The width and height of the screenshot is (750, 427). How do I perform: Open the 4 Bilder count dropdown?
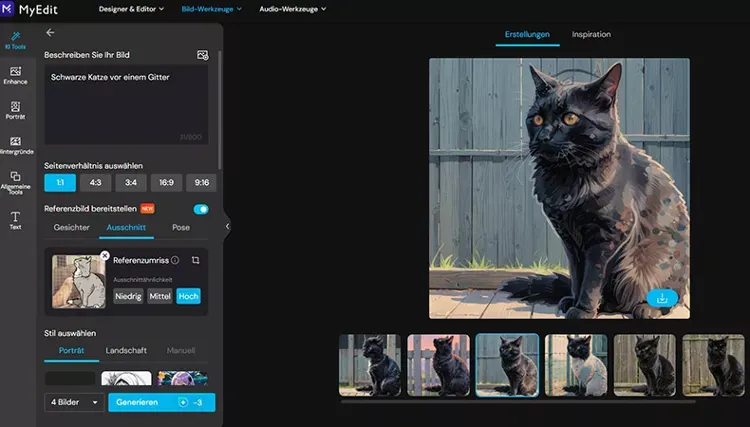point(74,402)
